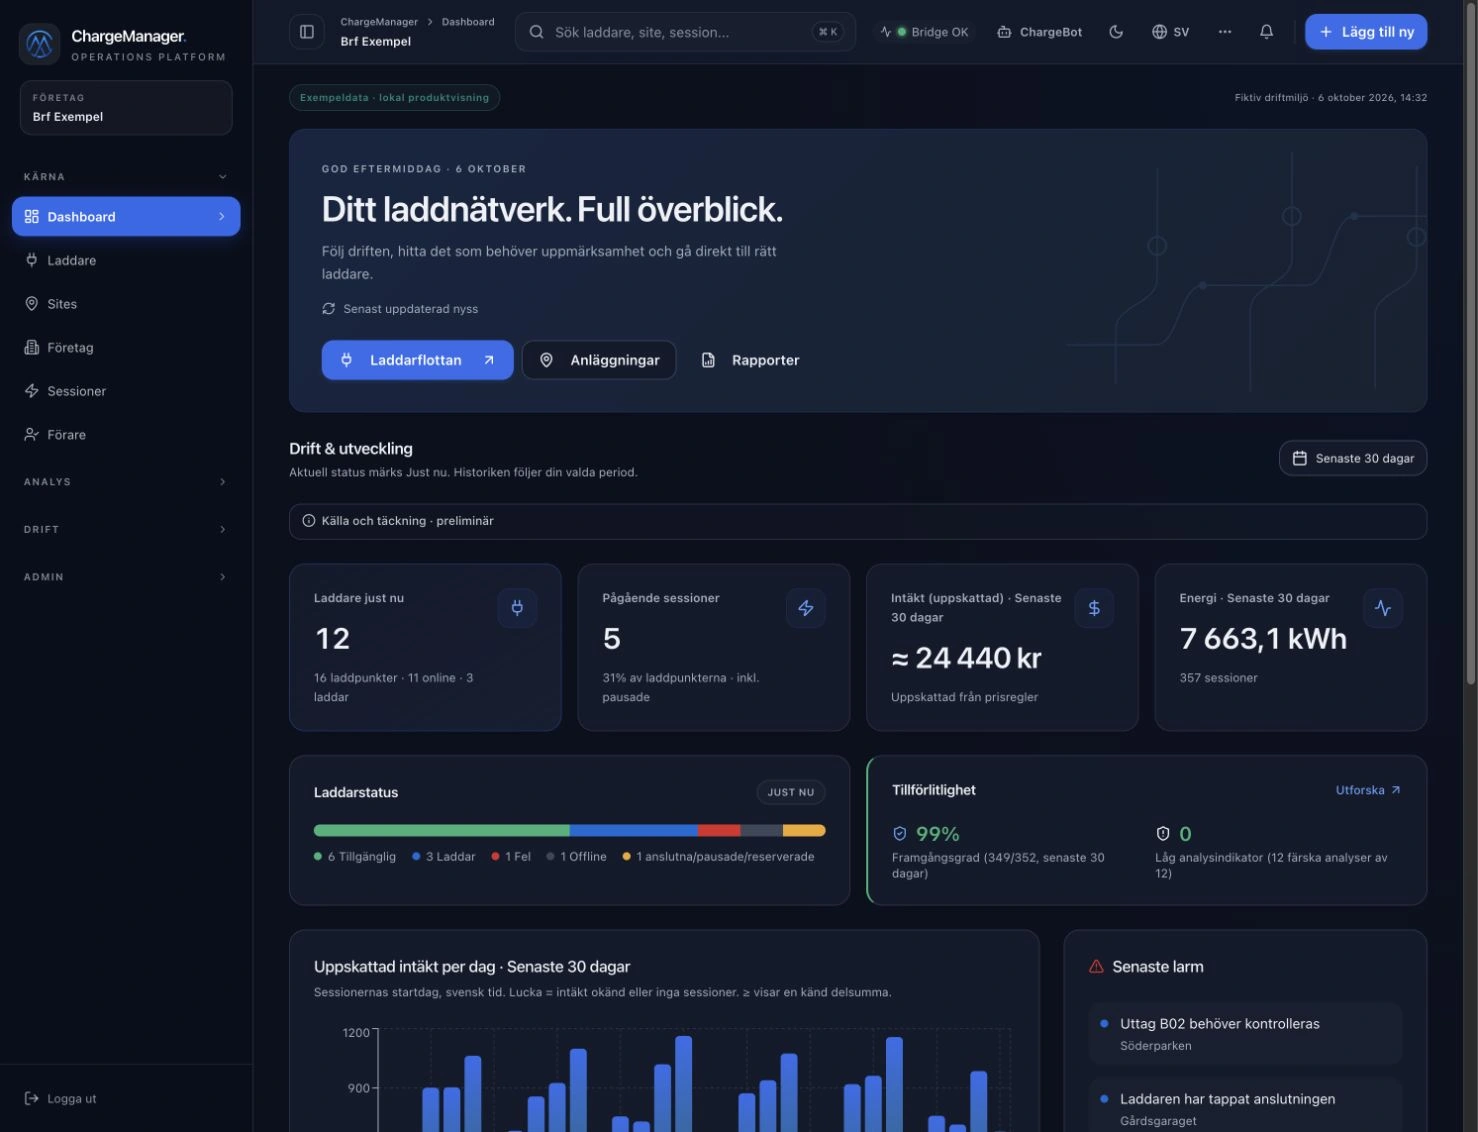Click the lightning icon in Pågående sessioner card
The width and height of the screenshot is (1478, 1132).
coord(806,608)
